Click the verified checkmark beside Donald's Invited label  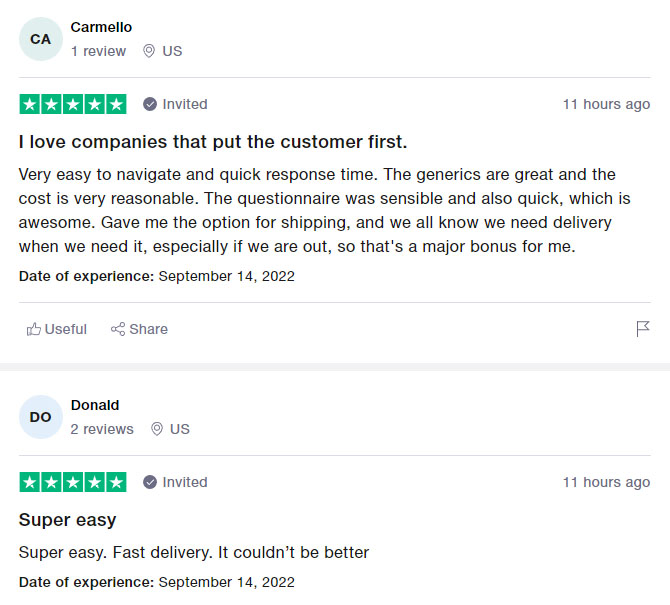pyautogui.click(x=150, y=482)
